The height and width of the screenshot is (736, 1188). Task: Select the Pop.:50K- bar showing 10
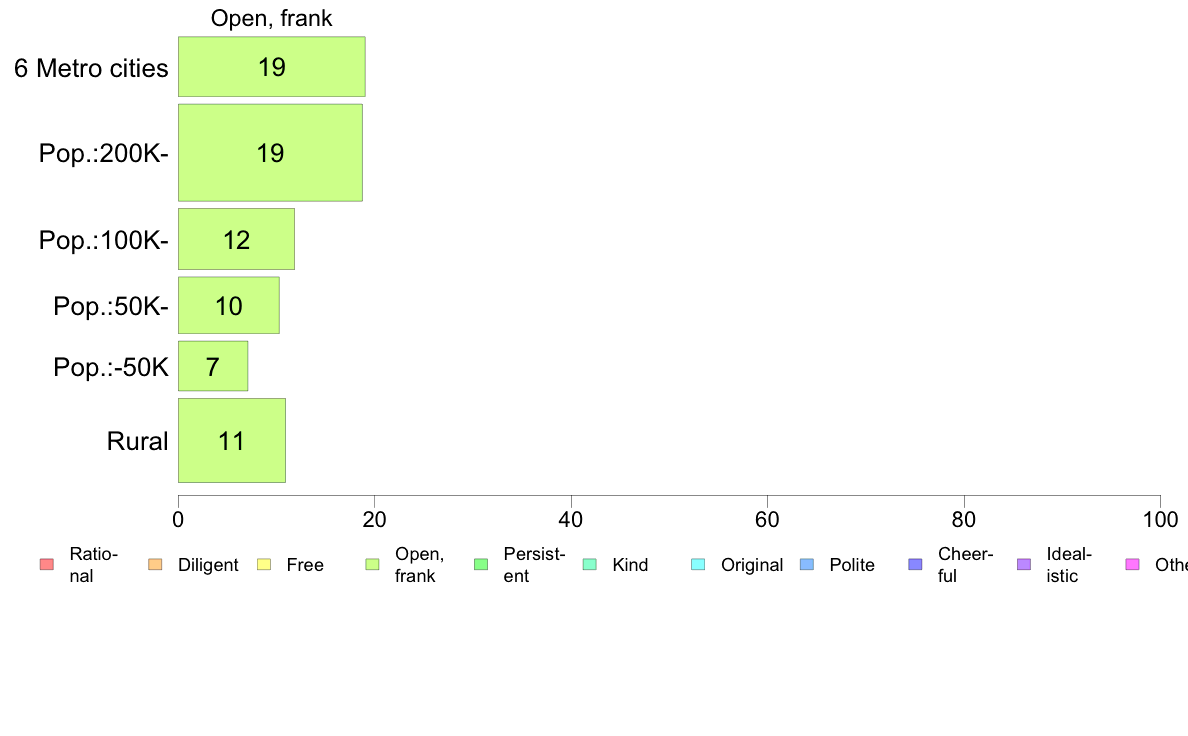229,305
